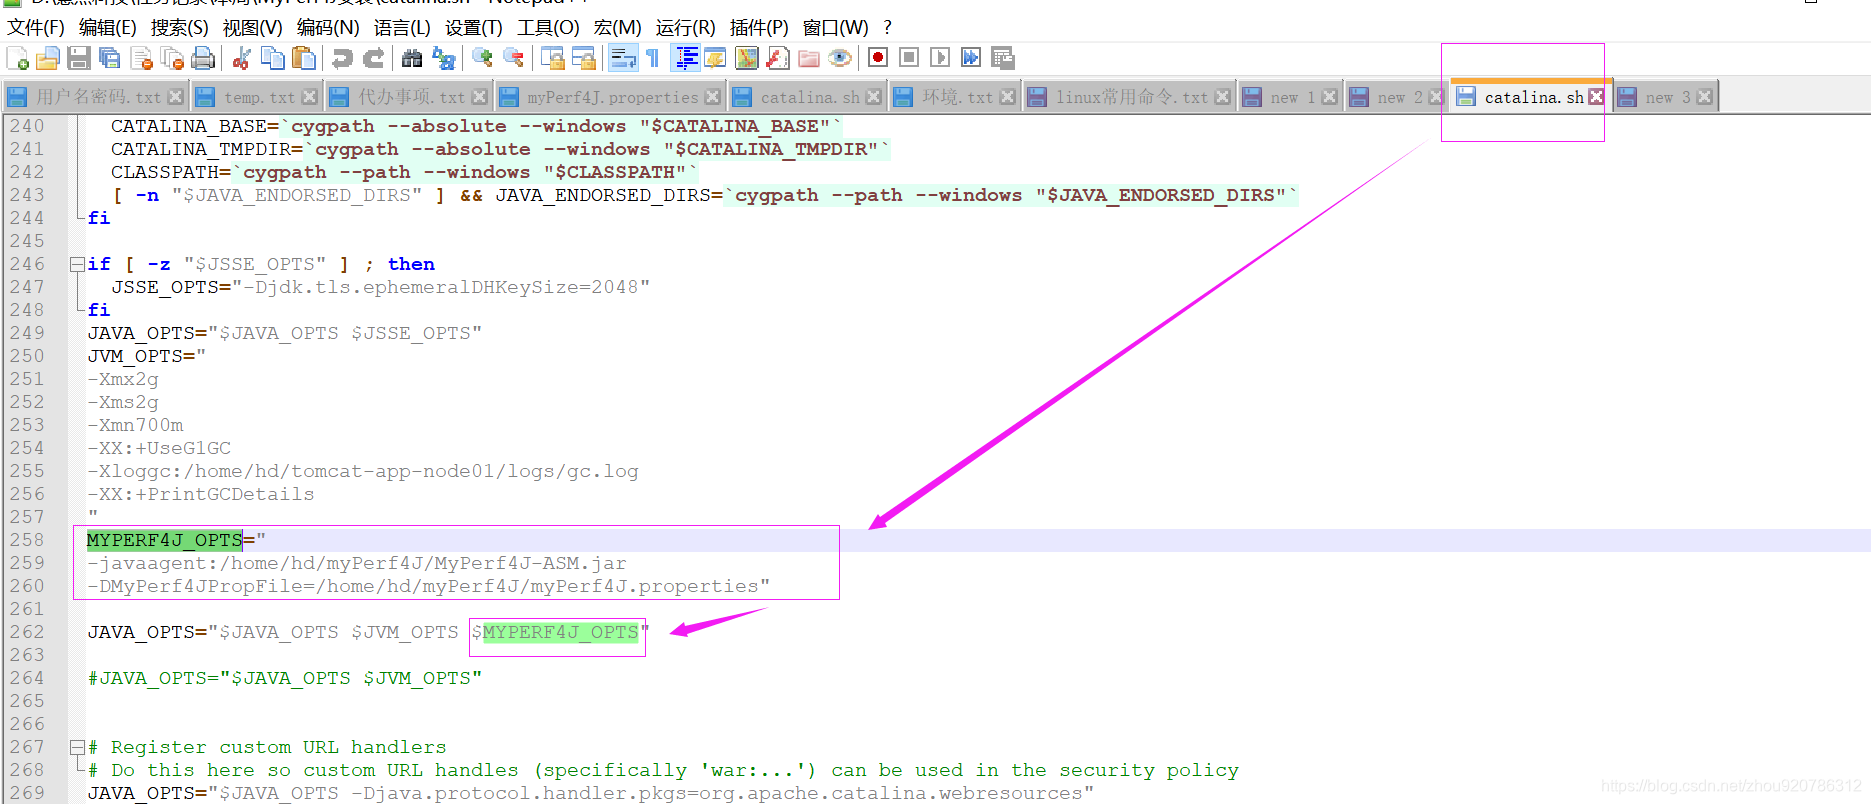Stop macro recording with the square icon

coord(909,58)
